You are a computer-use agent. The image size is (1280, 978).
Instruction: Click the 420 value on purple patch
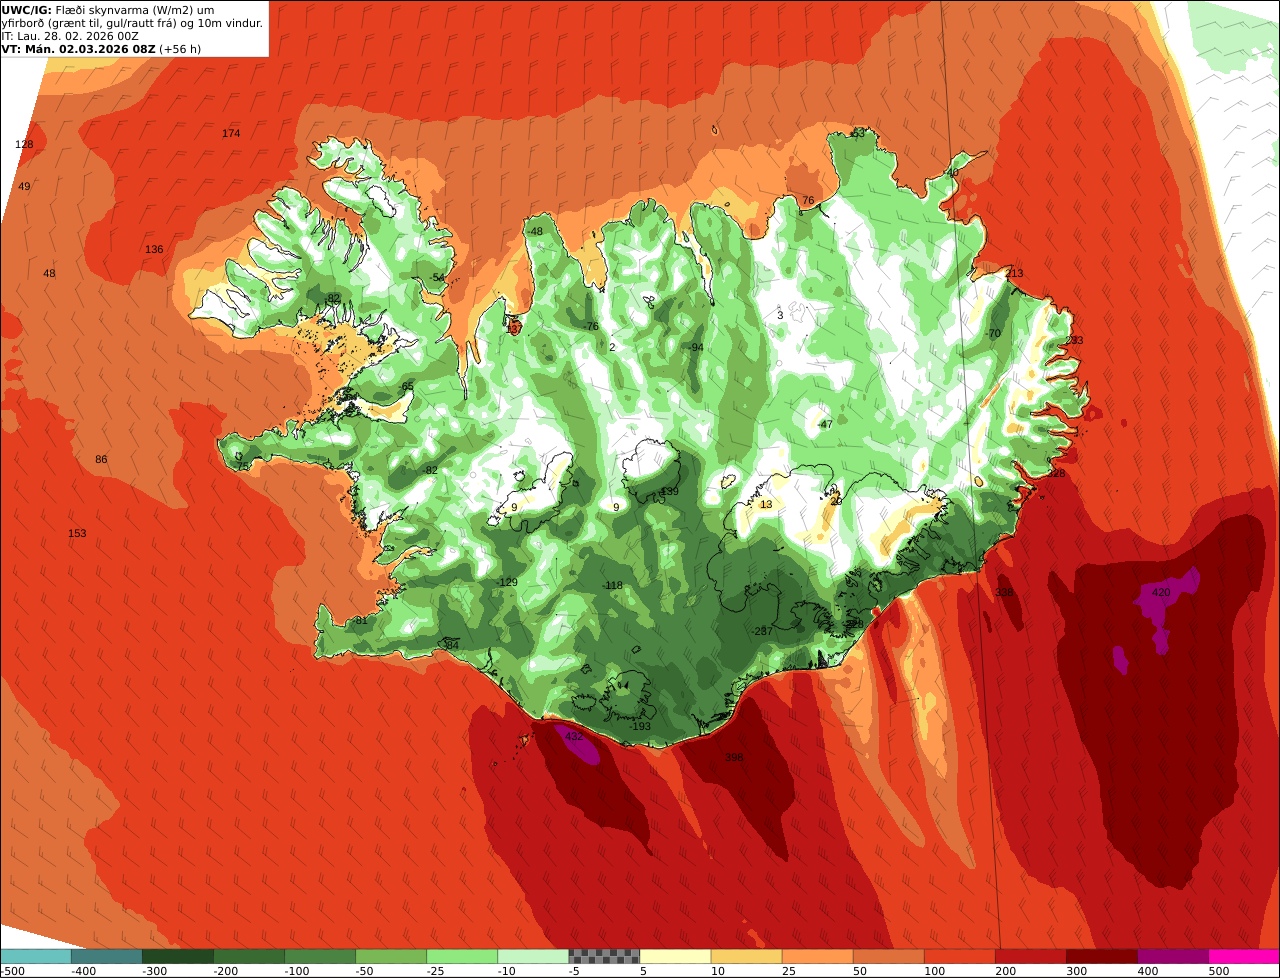tap(1161, 592)
